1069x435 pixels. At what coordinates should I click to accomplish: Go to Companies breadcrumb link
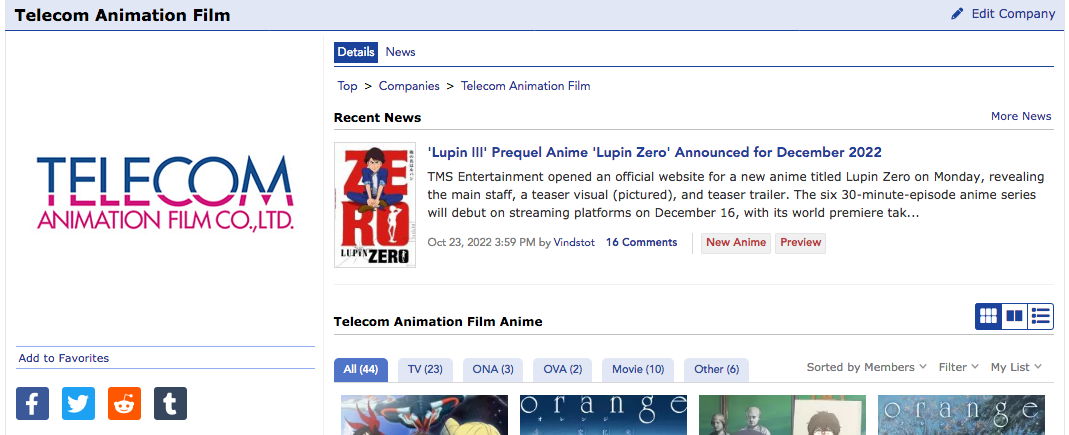tap(409, 86)
